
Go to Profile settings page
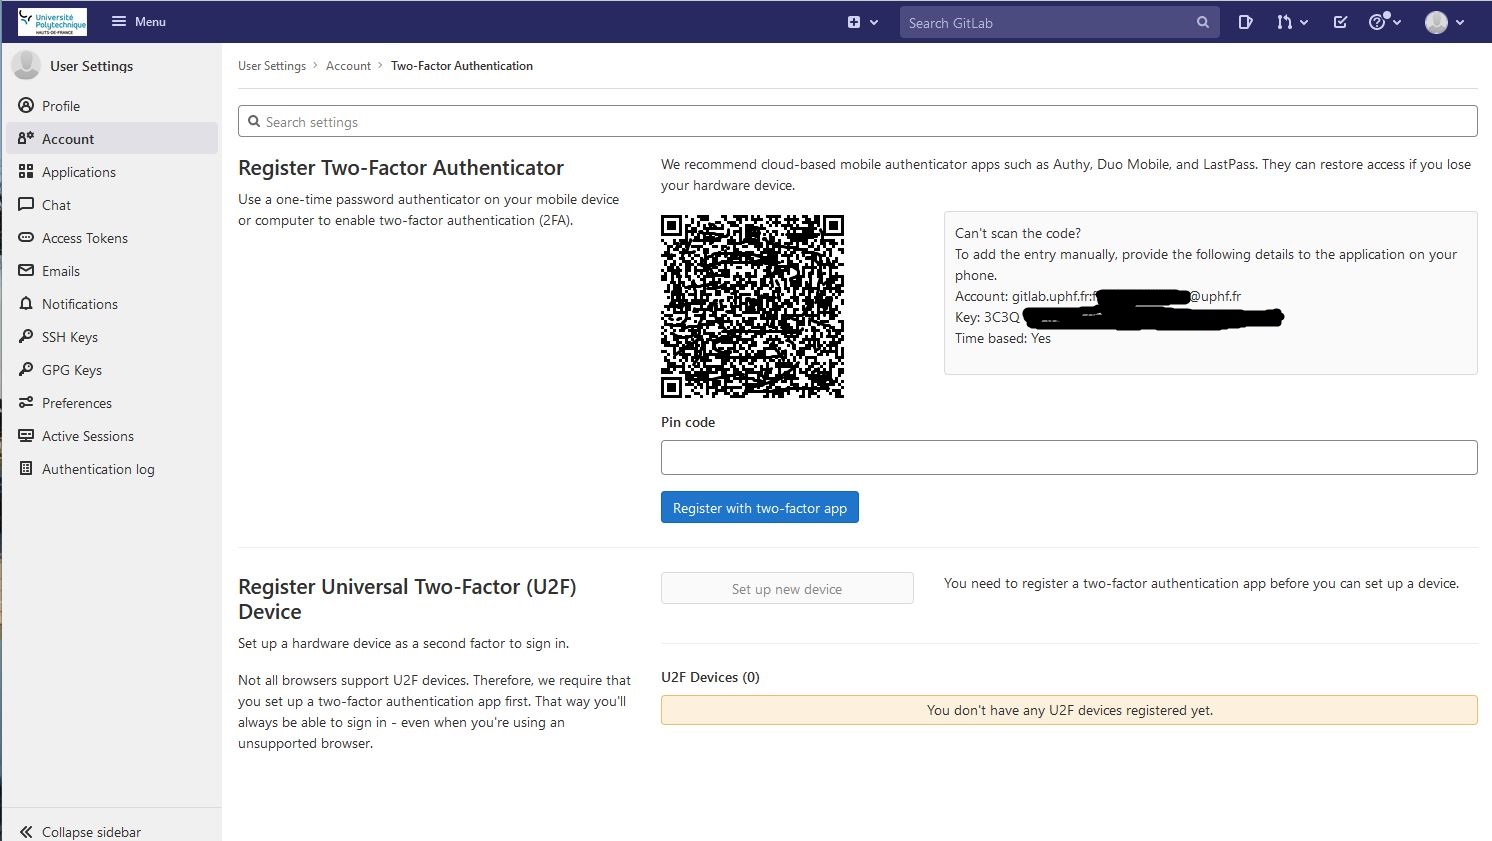pos(112,105)
